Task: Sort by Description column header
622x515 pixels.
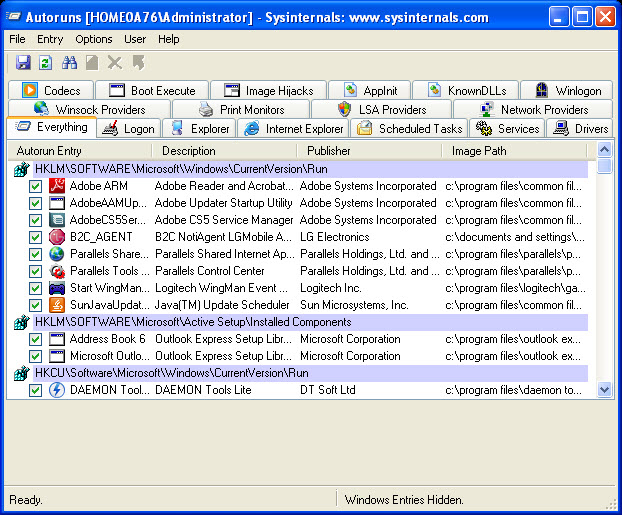Action: click(x=225, y=151)
